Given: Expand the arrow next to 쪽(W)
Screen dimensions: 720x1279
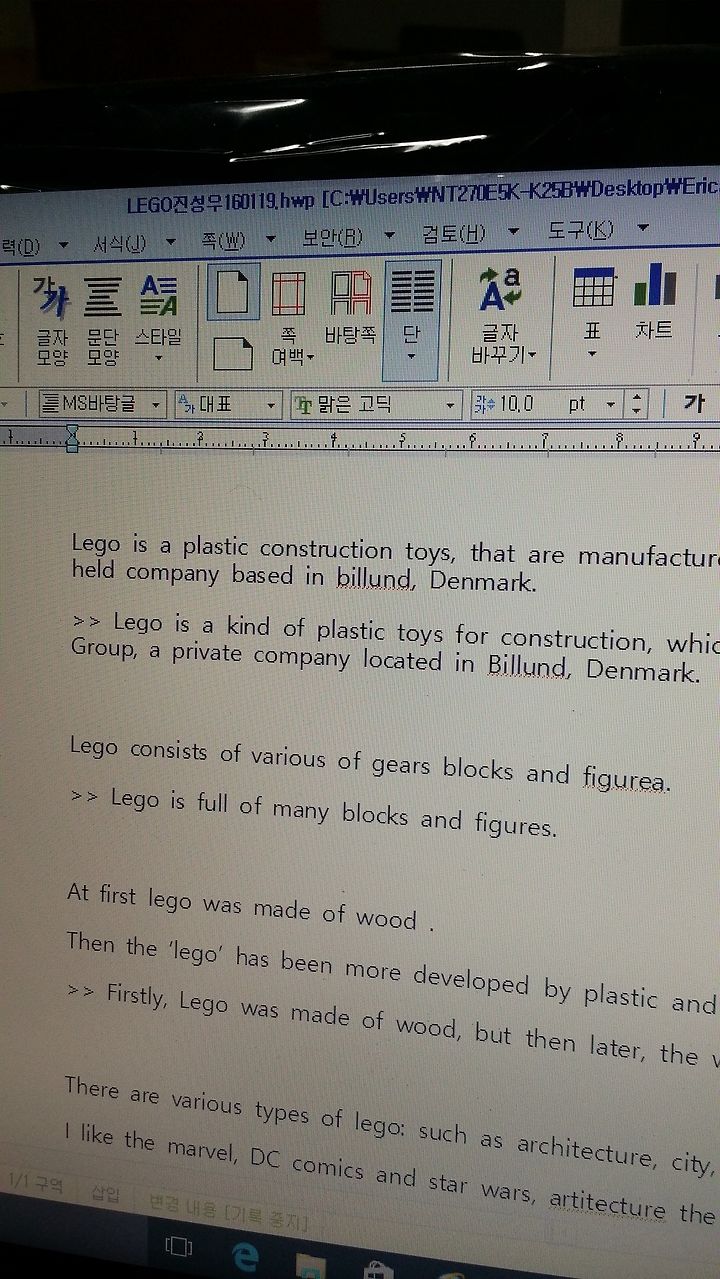Looking at the screenshot, I should pyautogui.click(x=270, y=240).
